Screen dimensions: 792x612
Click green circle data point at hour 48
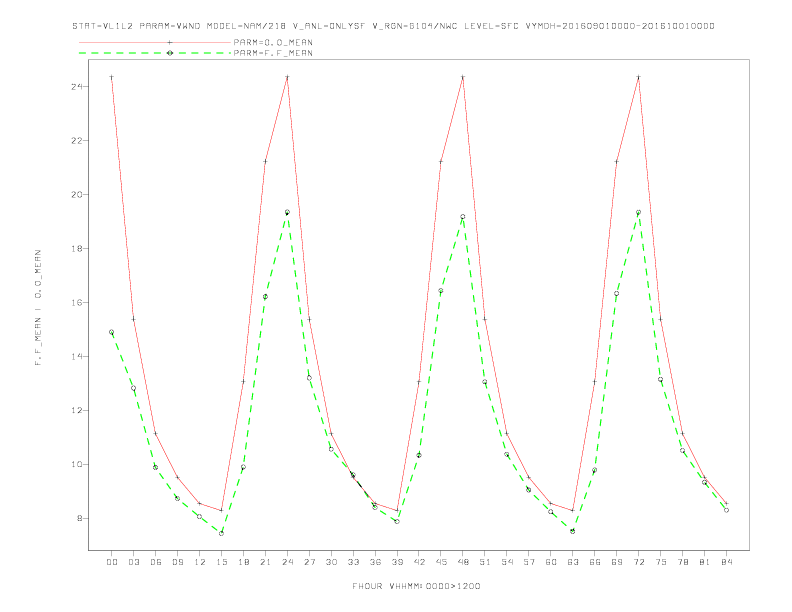tap(463, 217)
